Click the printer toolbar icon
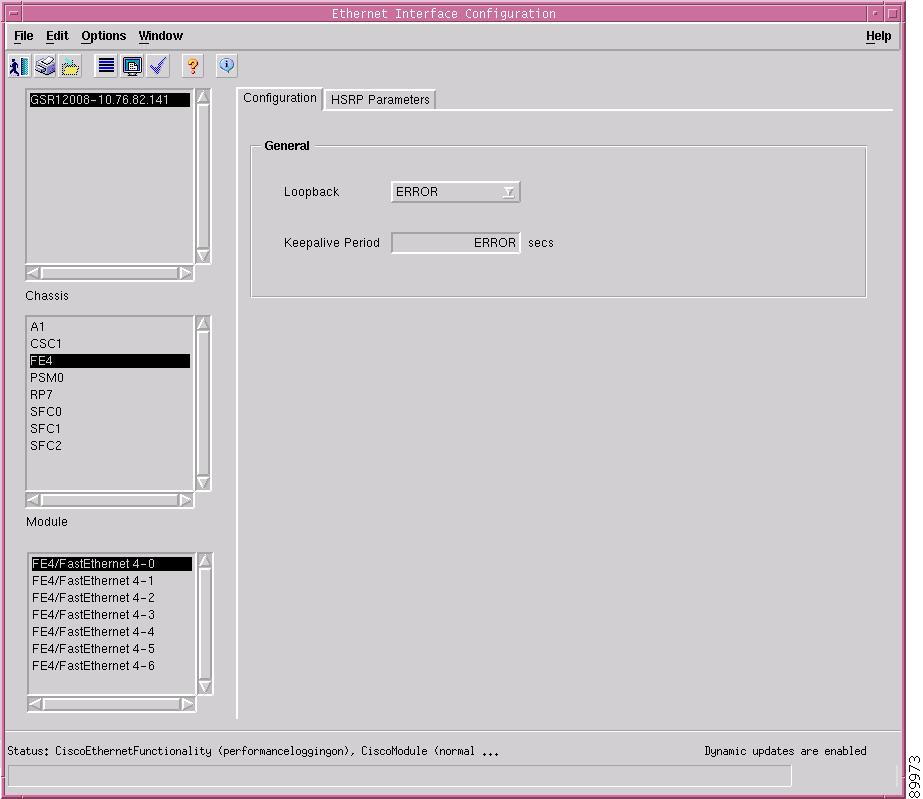 point(45,66)
